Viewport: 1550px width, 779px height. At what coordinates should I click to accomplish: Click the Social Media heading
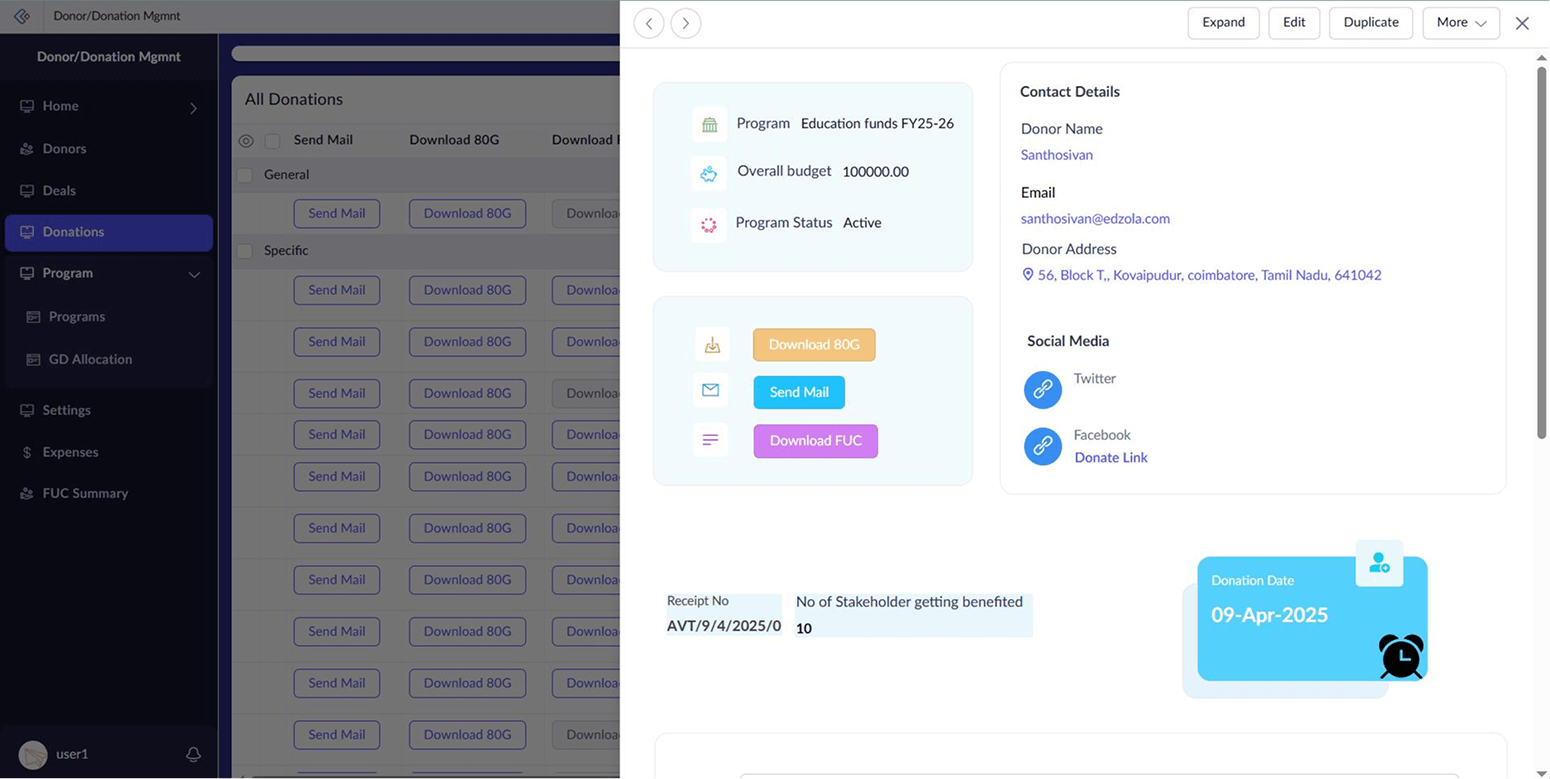[x=1068, y=341]
